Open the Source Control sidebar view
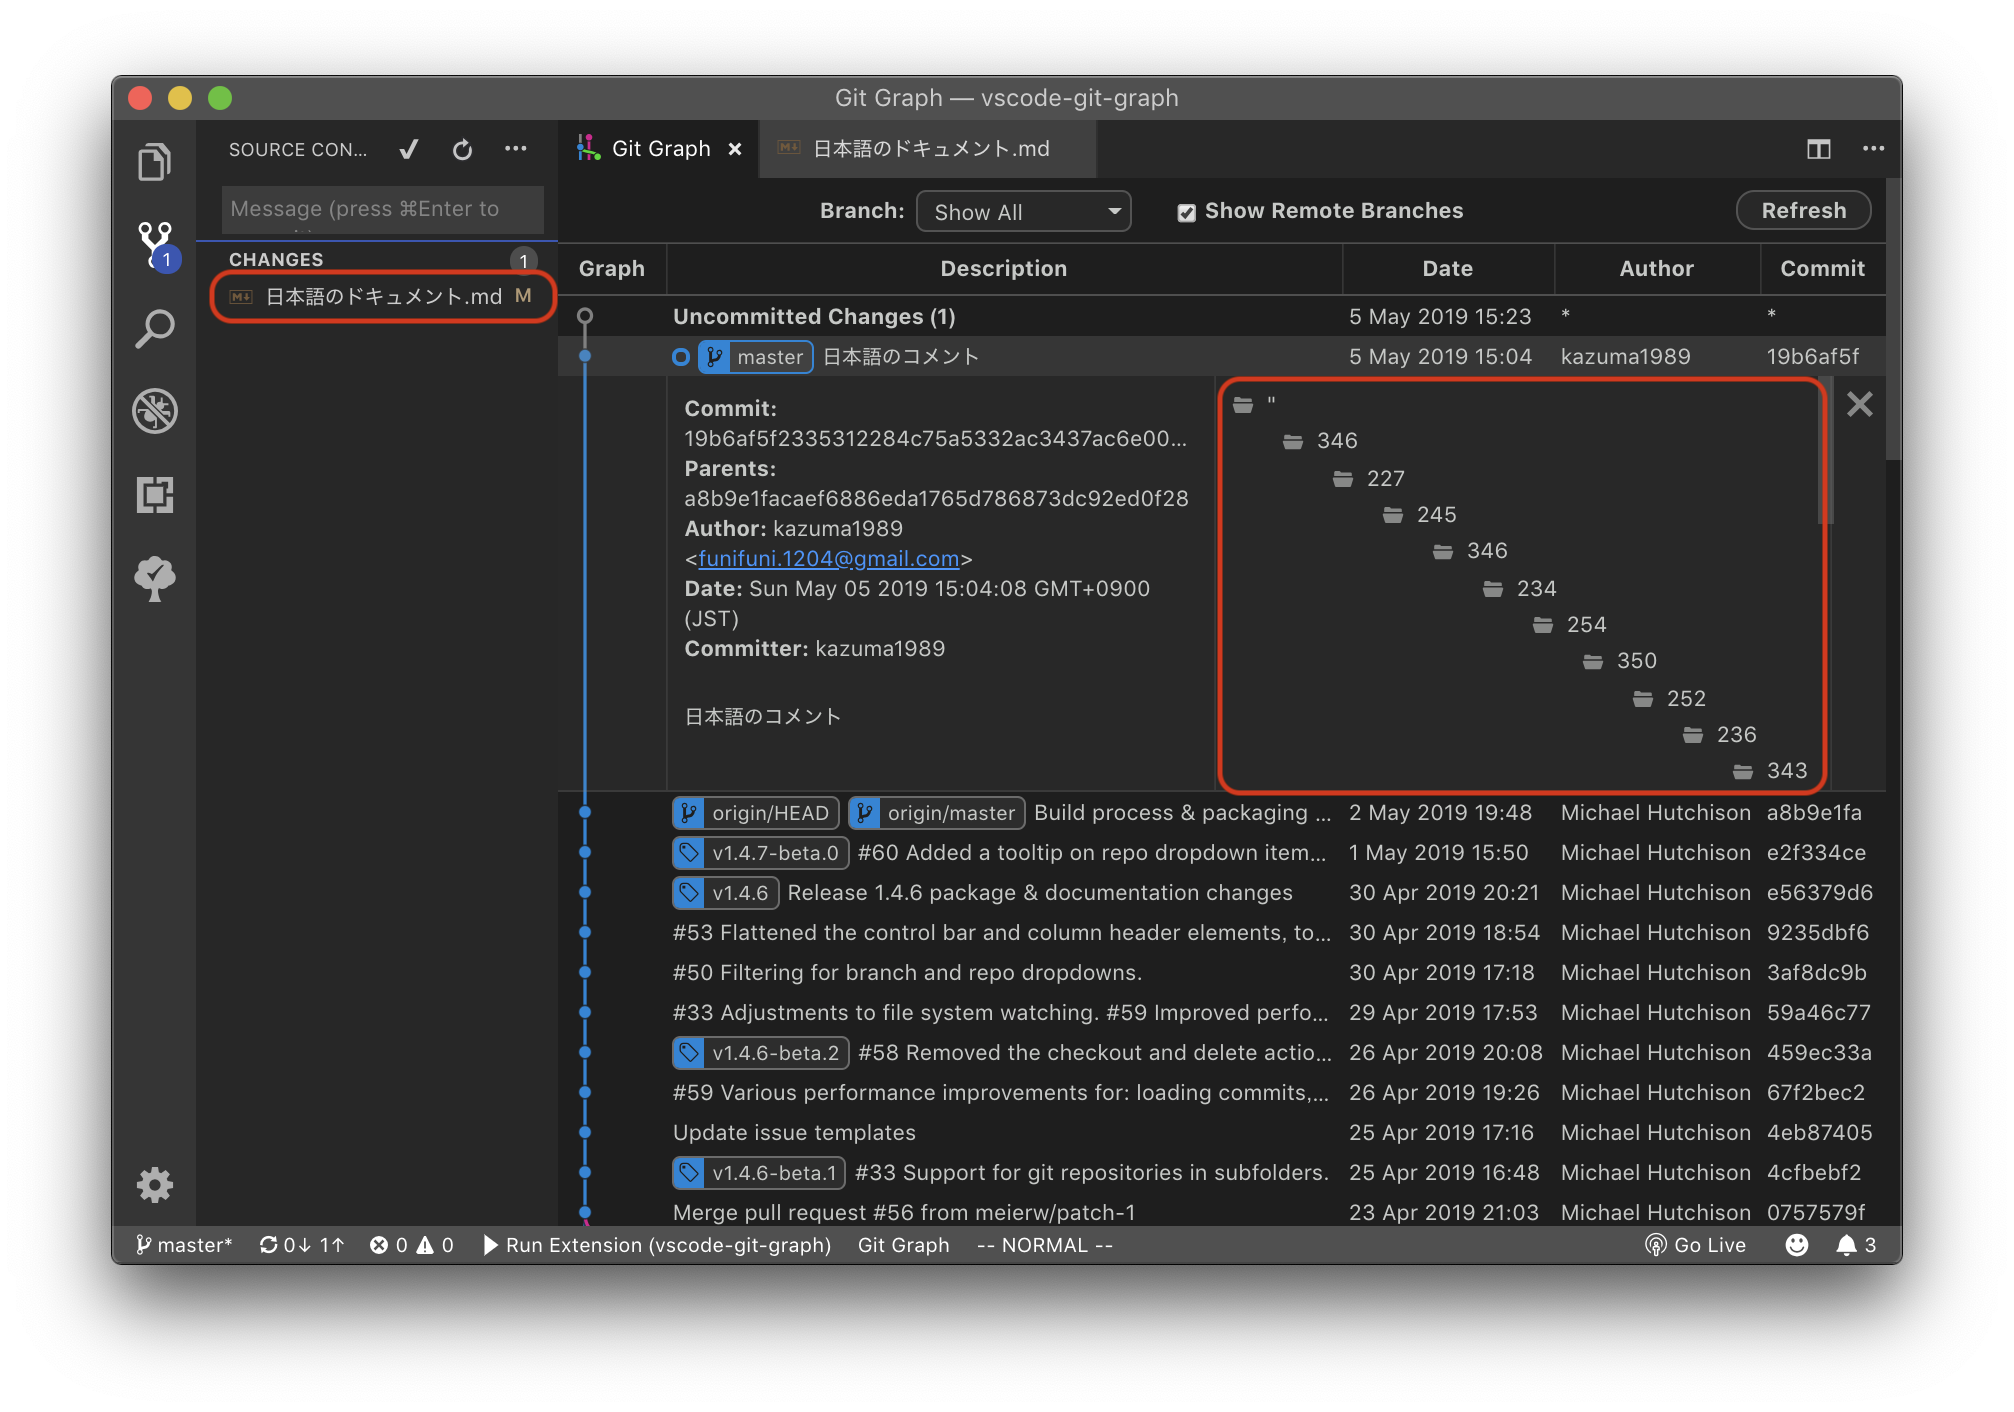Screen dimensions: 2014x1412 tap(155, 243)
